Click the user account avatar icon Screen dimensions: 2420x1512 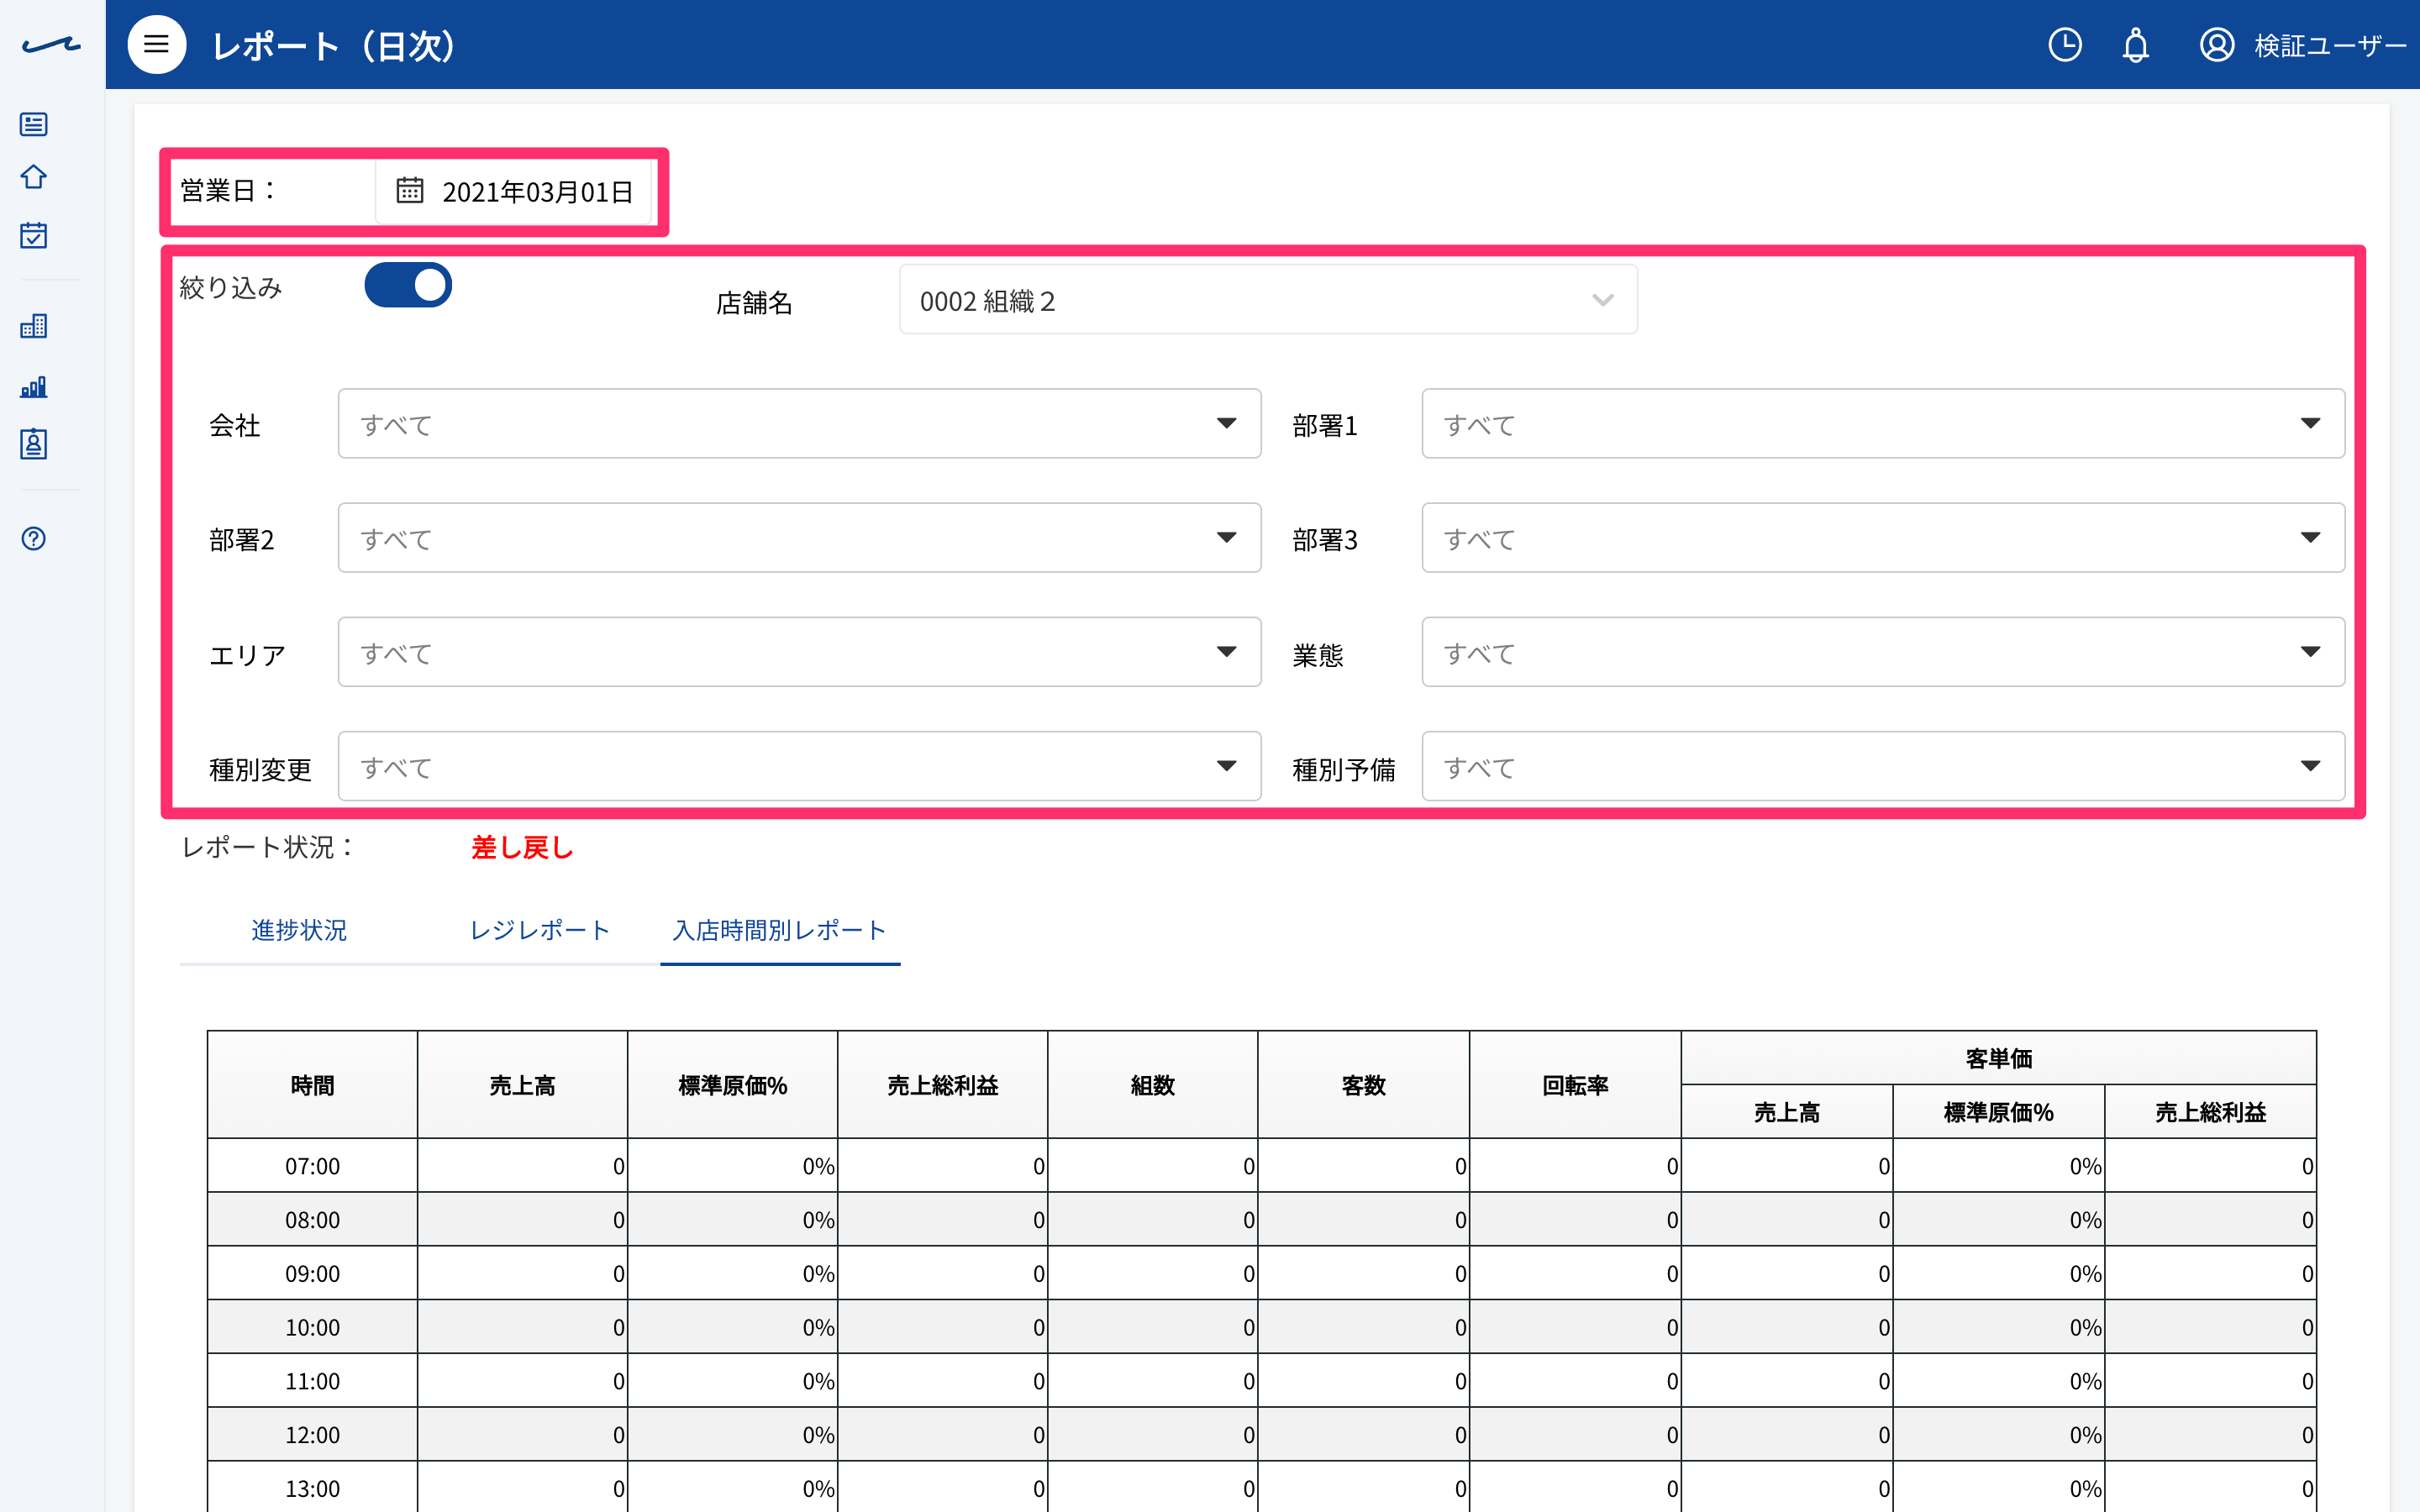2217,45
